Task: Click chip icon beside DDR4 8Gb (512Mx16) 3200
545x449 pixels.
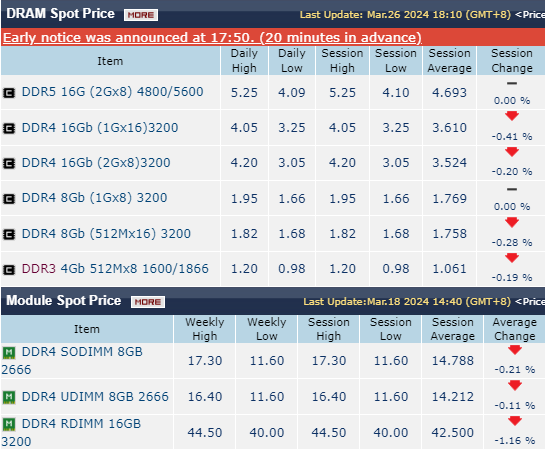Action: point(9,235)
